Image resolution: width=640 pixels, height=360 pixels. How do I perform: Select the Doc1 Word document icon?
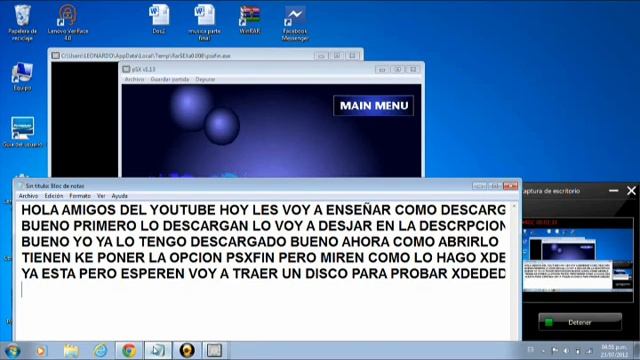point(159,19)
